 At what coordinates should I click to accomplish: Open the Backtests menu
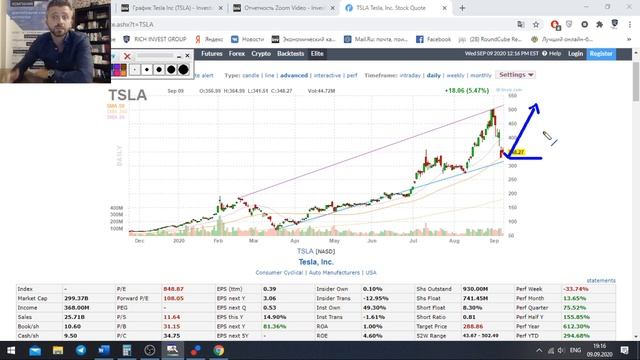pos(291,54)
